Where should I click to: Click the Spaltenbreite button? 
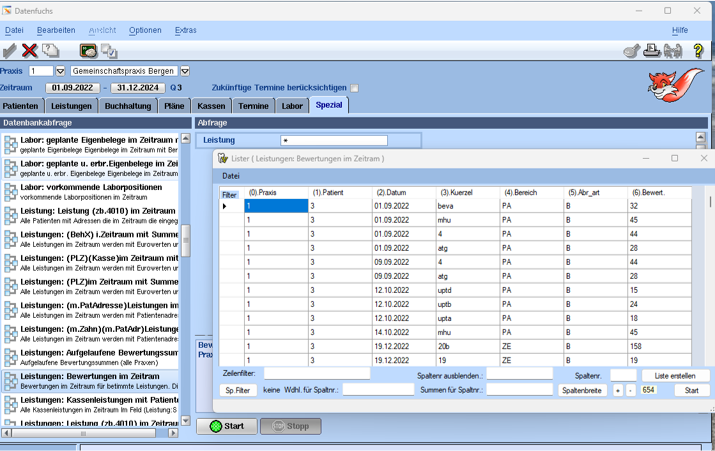(x=582, y=390)
